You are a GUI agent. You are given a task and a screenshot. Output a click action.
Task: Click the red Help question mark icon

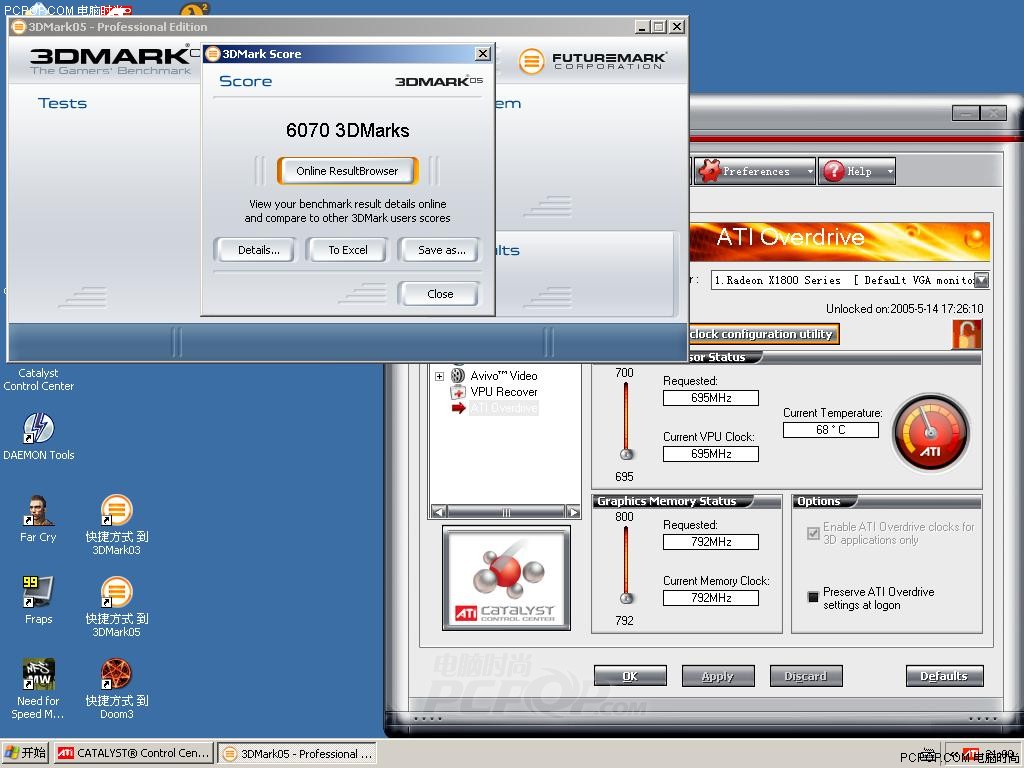[x=834, y=171]
